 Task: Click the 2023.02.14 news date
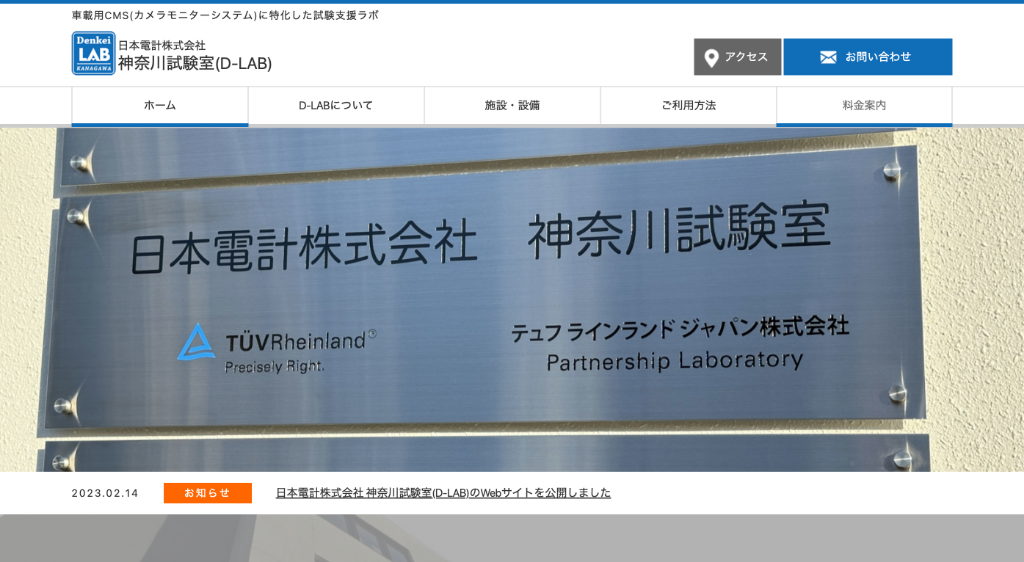coord(105,493)
